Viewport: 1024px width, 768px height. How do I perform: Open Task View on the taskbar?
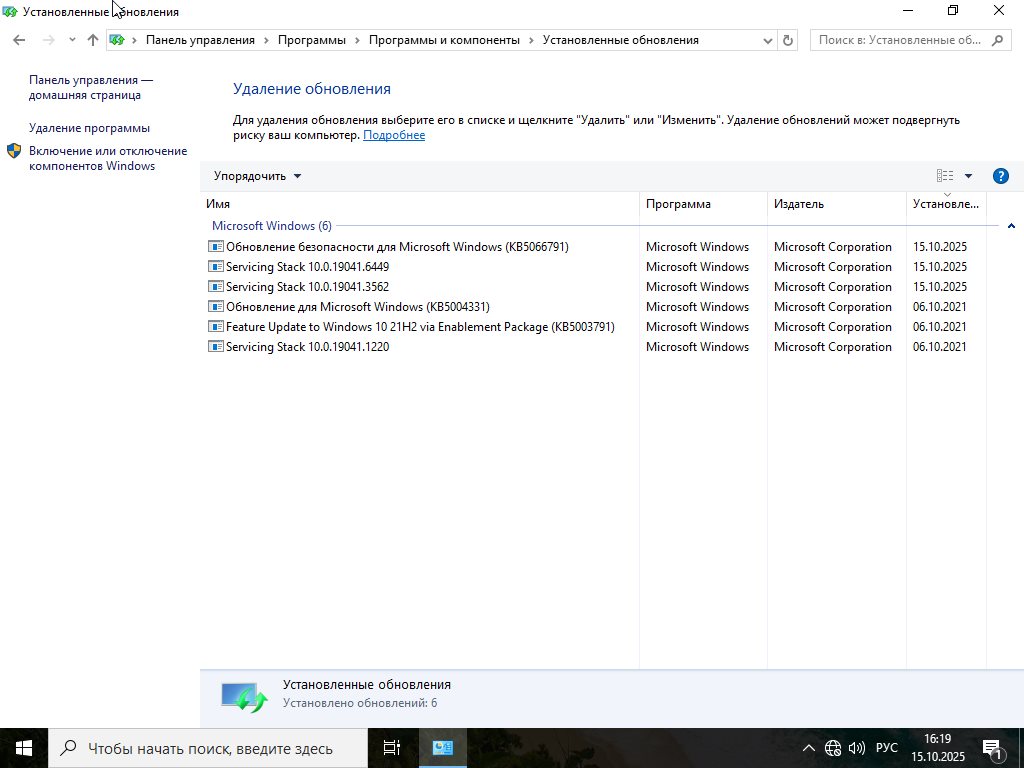391,748
